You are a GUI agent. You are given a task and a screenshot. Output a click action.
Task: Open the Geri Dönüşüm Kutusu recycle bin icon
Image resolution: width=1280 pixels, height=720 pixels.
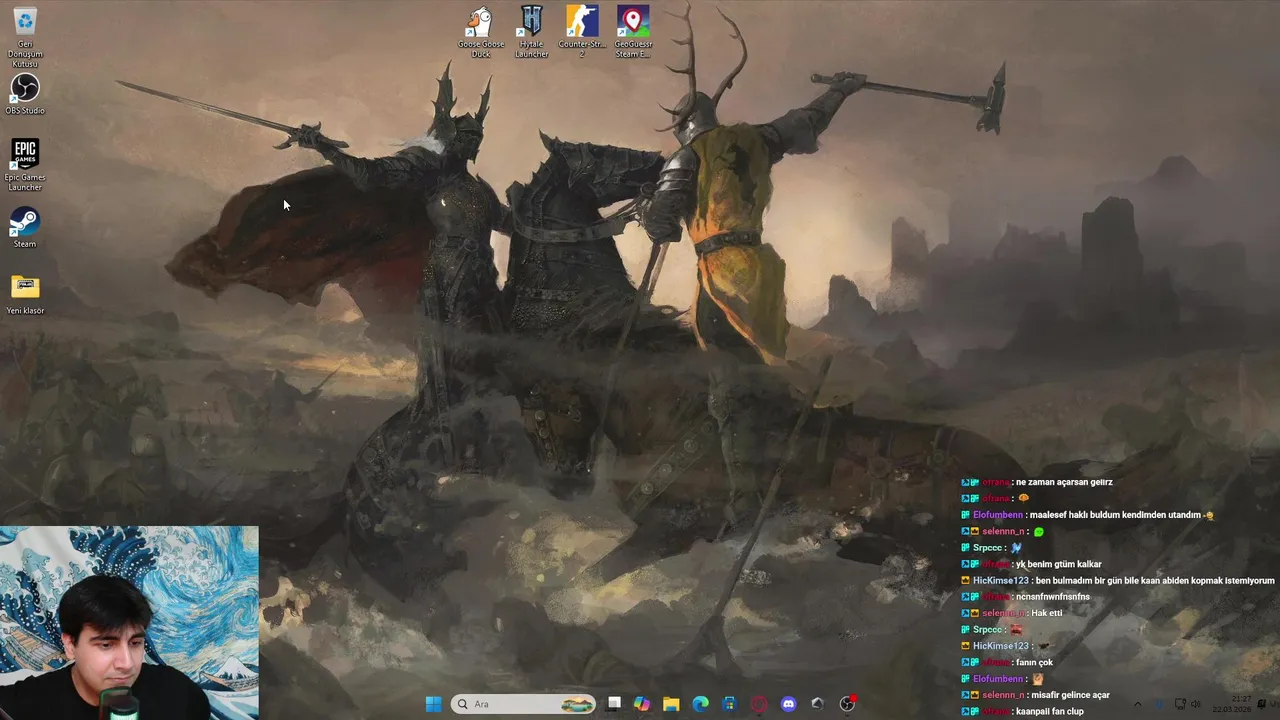coord(25,37)
